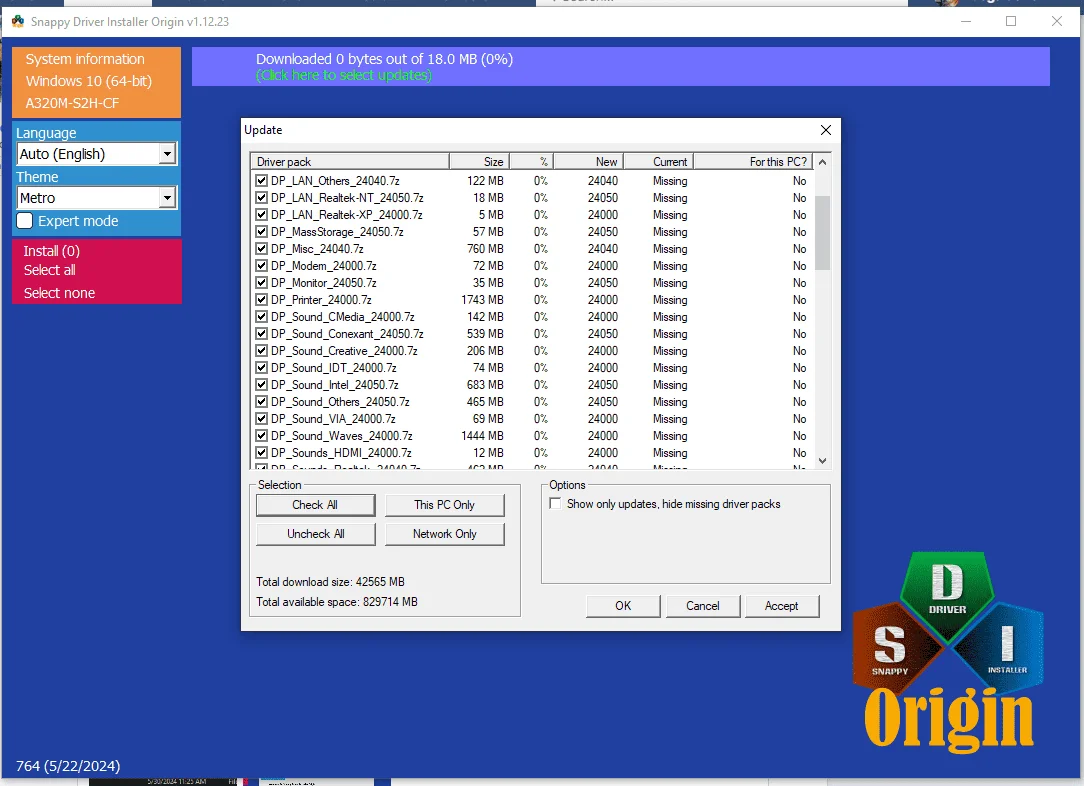Toggle DP_MassStorage_24050.7z checkbox
Viewport: 1084px width, 786px height.
261,232
